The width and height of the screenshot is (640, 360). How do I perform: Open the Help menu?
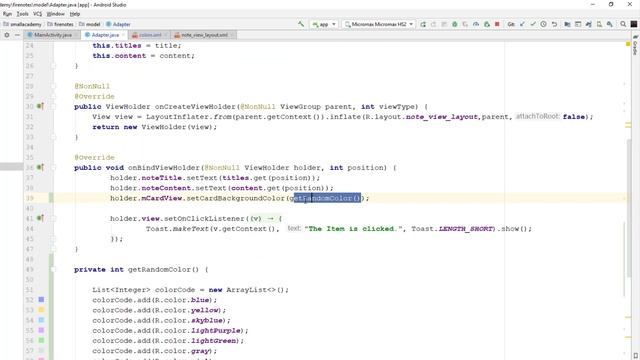coord(75,14)
